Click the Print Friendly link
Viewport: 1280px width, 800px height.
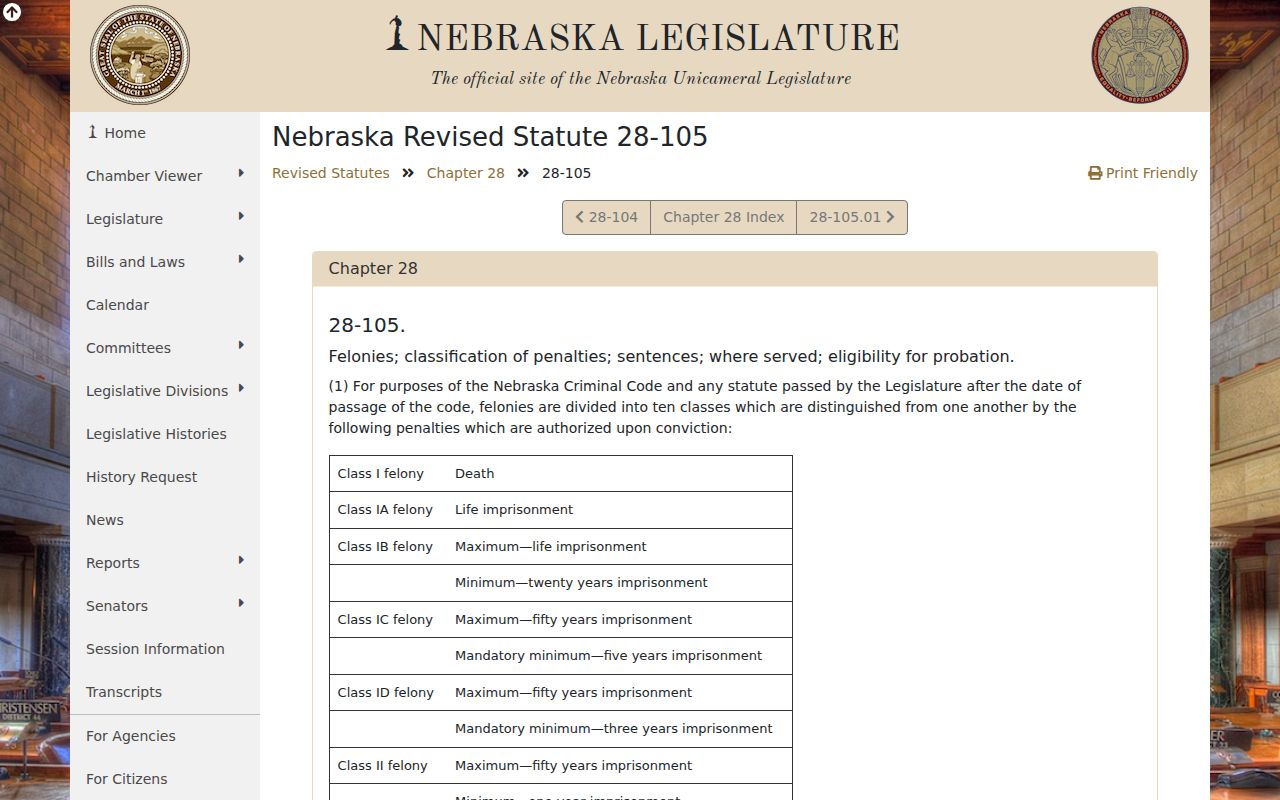(1143, 173)
